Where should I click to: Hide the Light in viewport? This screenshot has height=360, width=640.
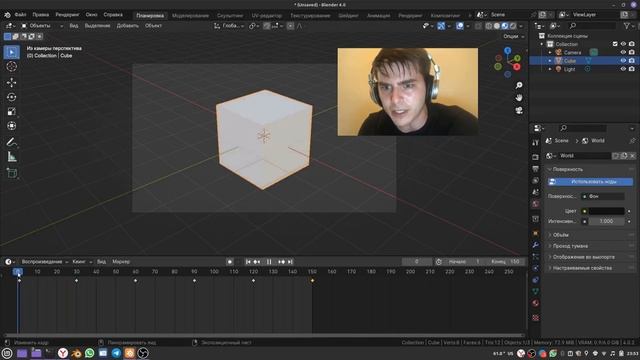tap(623, 69)
